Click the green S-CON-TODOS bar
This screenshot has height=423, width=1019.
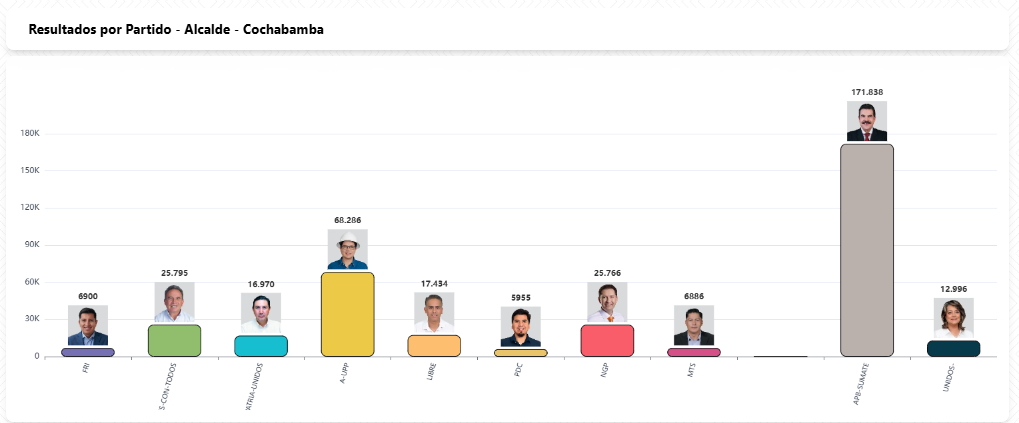[174, 340]
